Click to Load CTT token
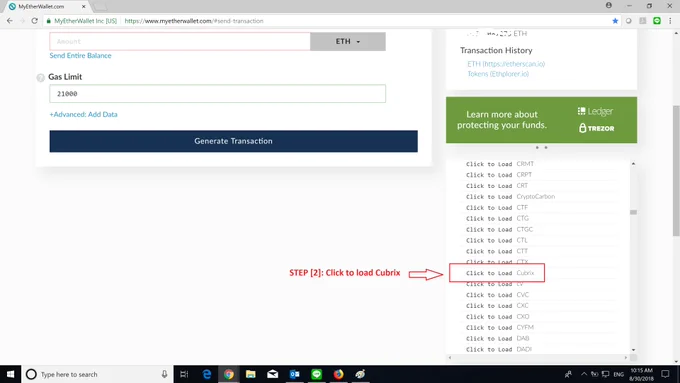The image size is (680, 383). pos(497,251)
